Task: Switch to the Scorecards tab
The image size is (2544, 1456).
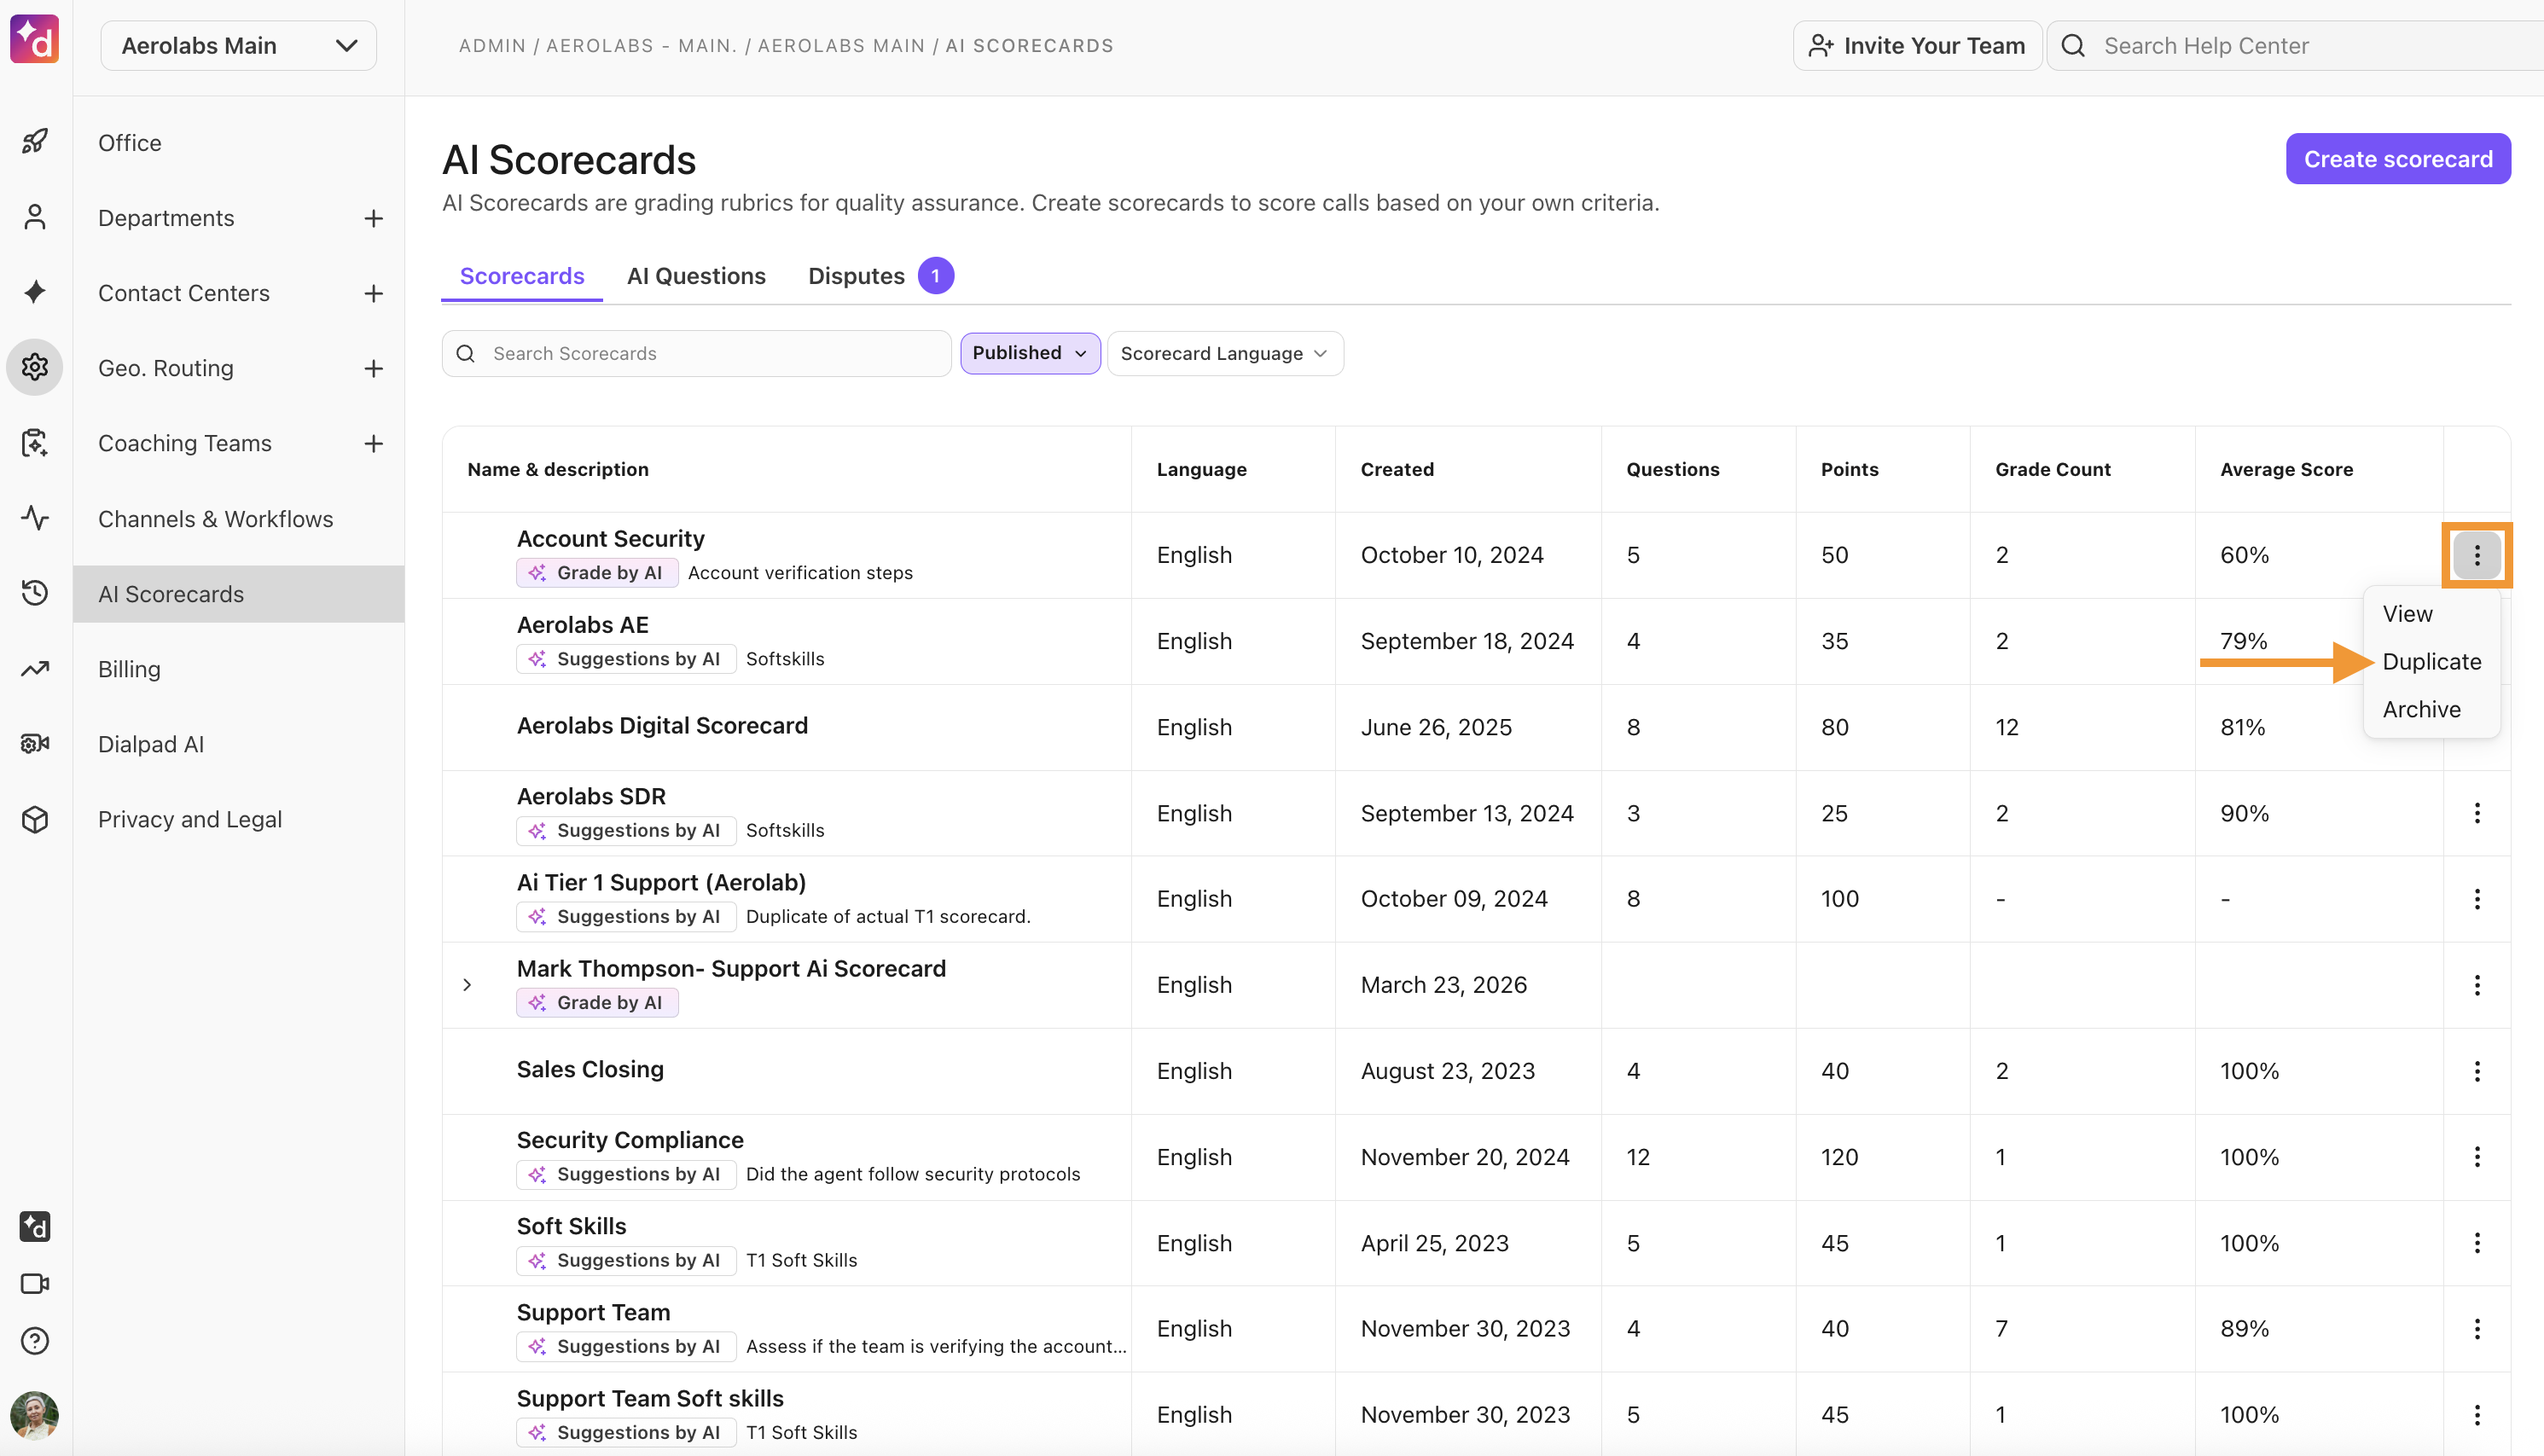Action: click(522, 276)
